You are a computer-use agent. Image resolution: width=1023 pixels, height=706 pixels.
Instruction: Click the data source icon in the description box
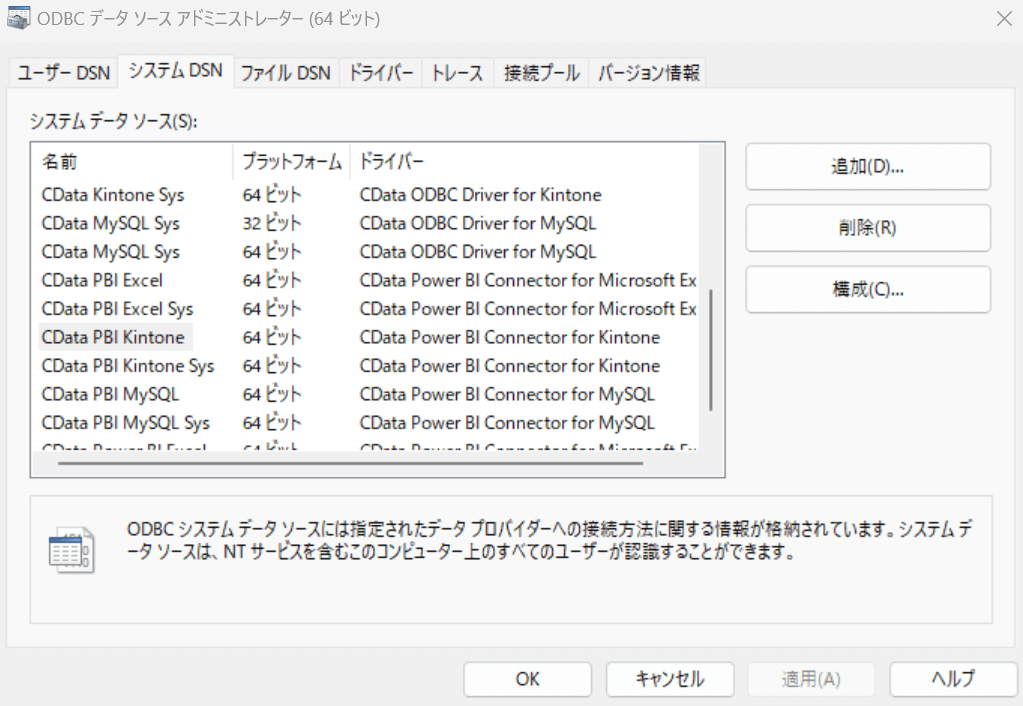(x=72, y=550)
